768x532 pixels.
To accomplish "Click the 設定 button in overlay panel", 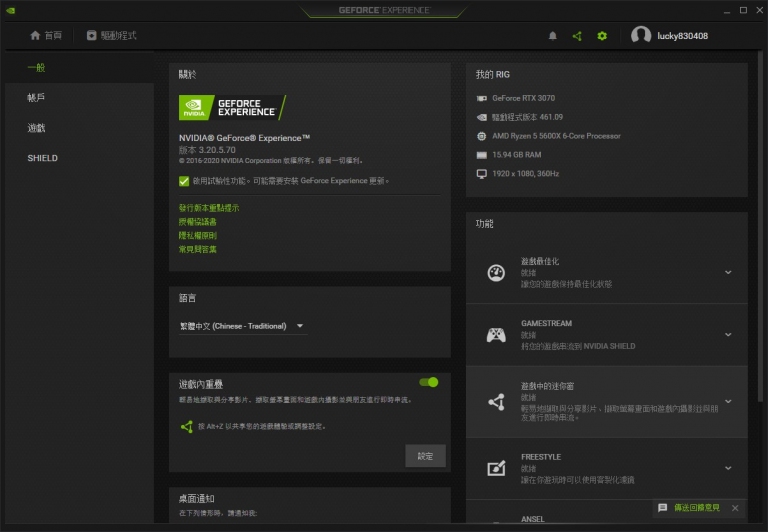I will point(425,456).
